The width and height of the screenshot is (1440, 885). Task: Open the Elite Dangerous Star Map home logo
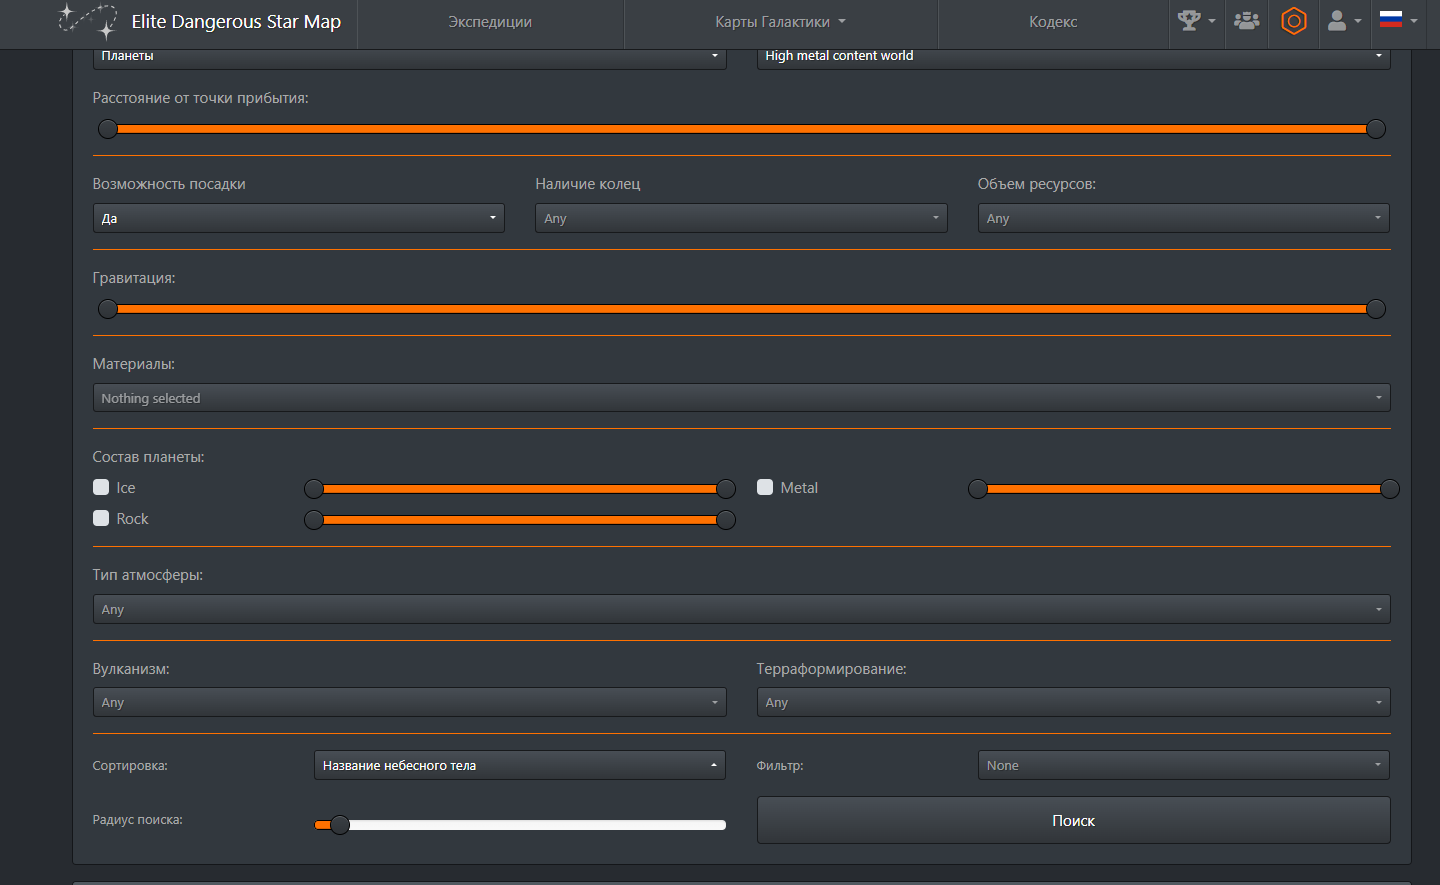[88, 21]
